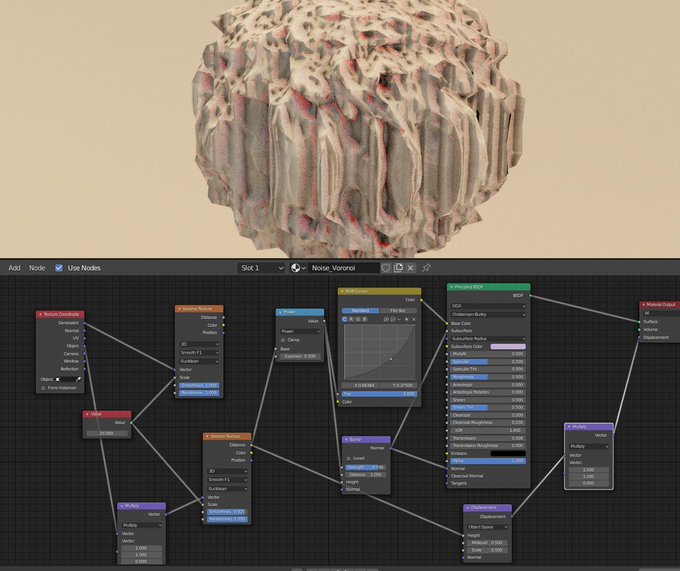Select the C combined channel in RGB Curves
Viewport: 680px width, 571px height.
(345, 319)
